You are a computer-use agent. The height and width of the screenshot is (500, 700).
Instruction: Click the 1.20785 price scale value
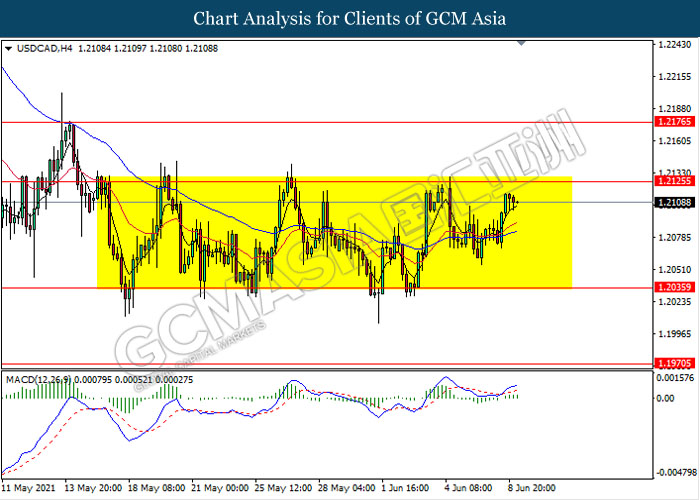coord(673,238)
